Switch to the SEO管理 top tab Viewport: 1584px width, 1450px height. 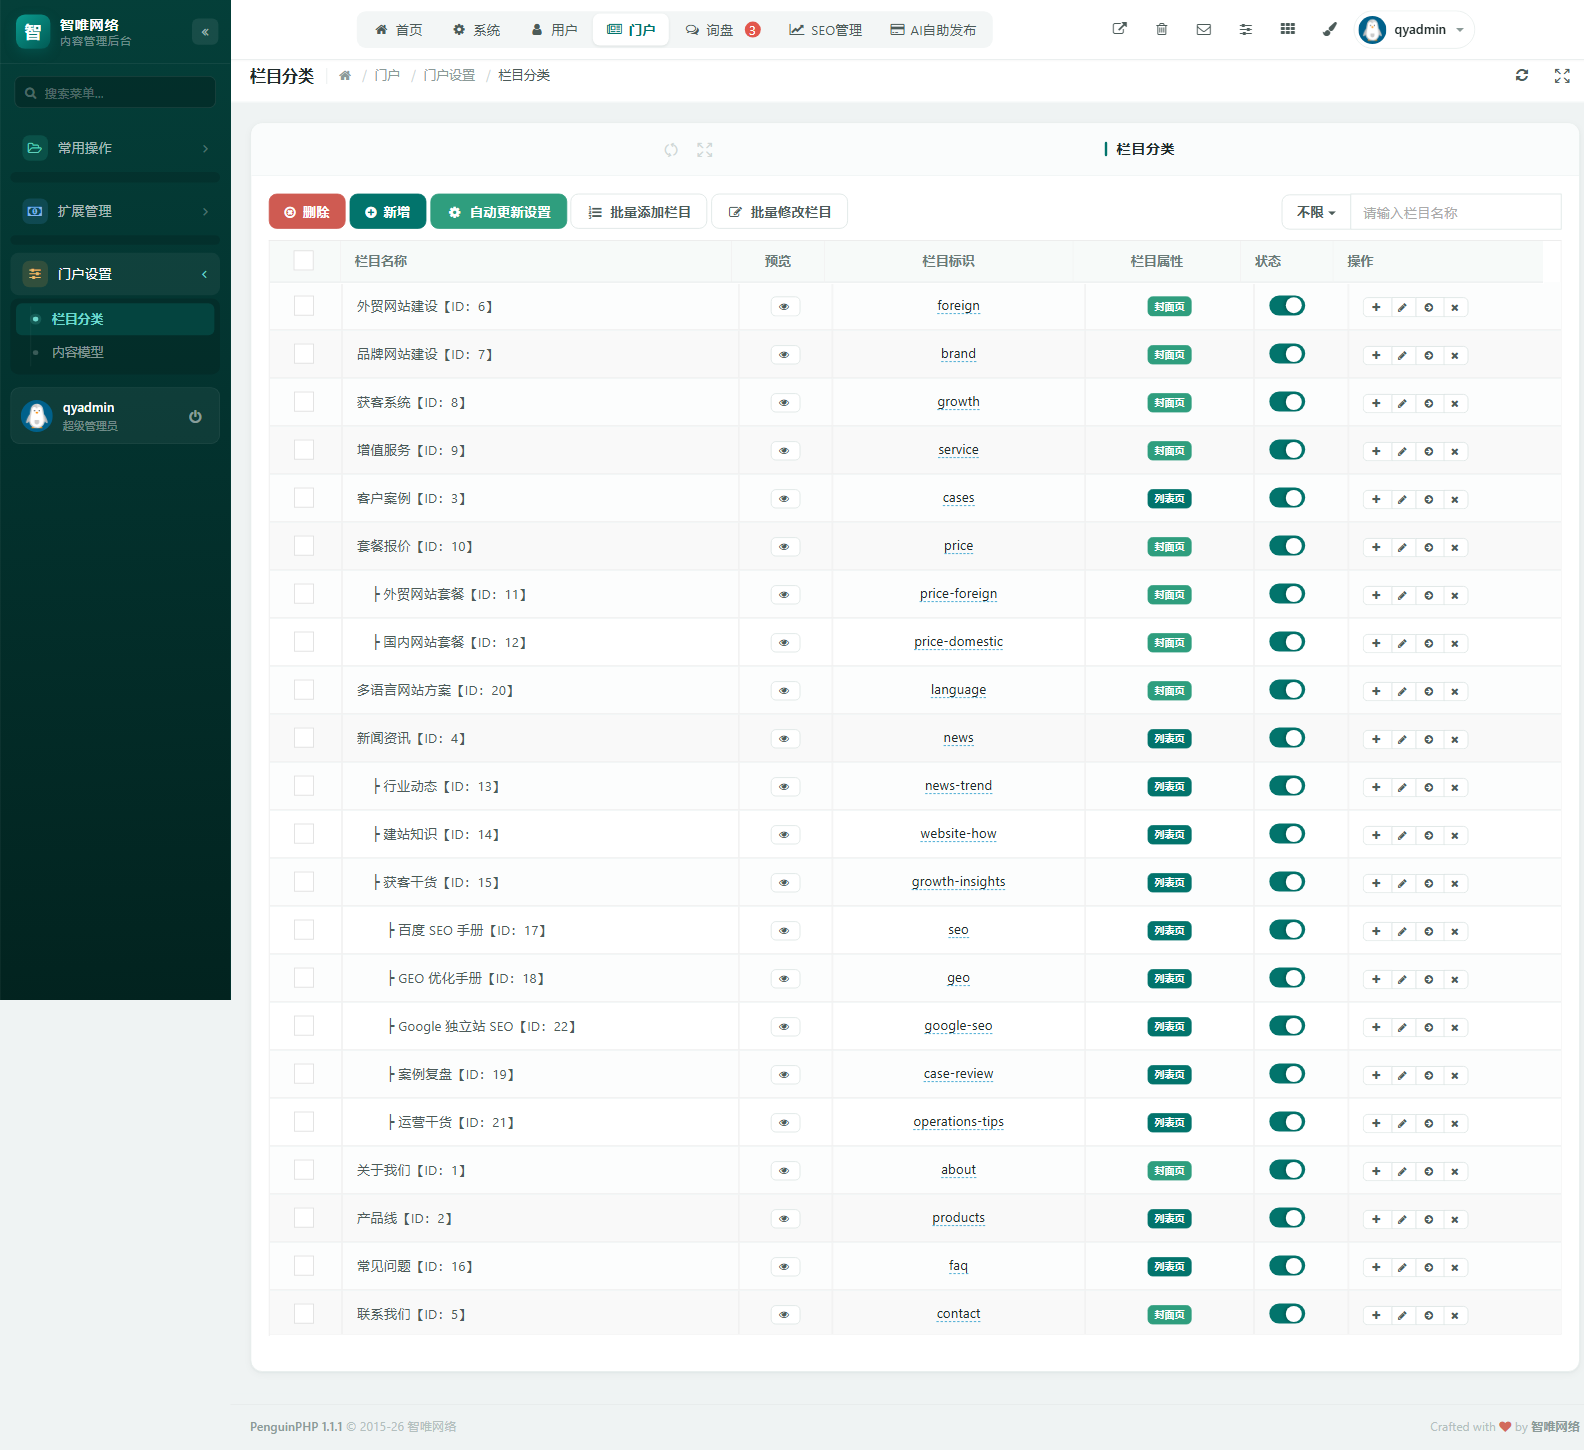pyautogui.click(x=825, y=30)
